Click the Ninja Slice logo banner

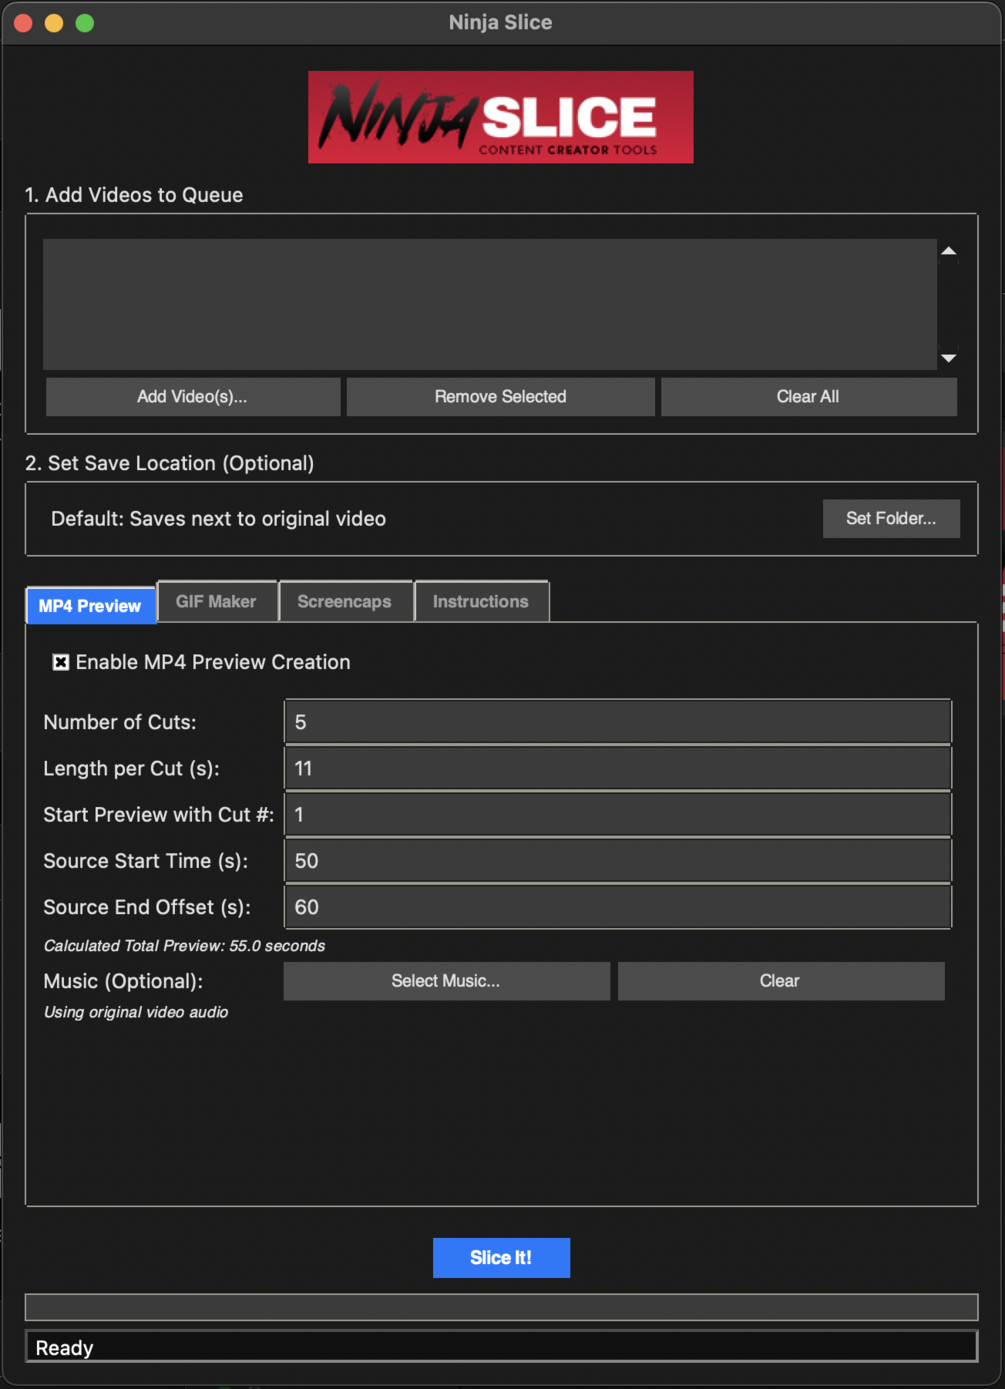[500, 116]
